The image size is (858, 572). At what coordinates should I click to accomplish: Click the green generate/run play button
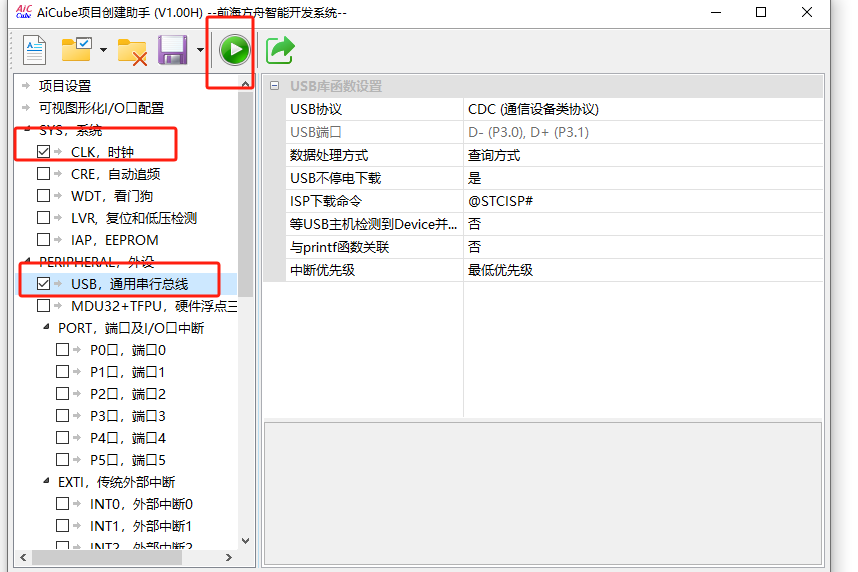[x=235, y=50]
